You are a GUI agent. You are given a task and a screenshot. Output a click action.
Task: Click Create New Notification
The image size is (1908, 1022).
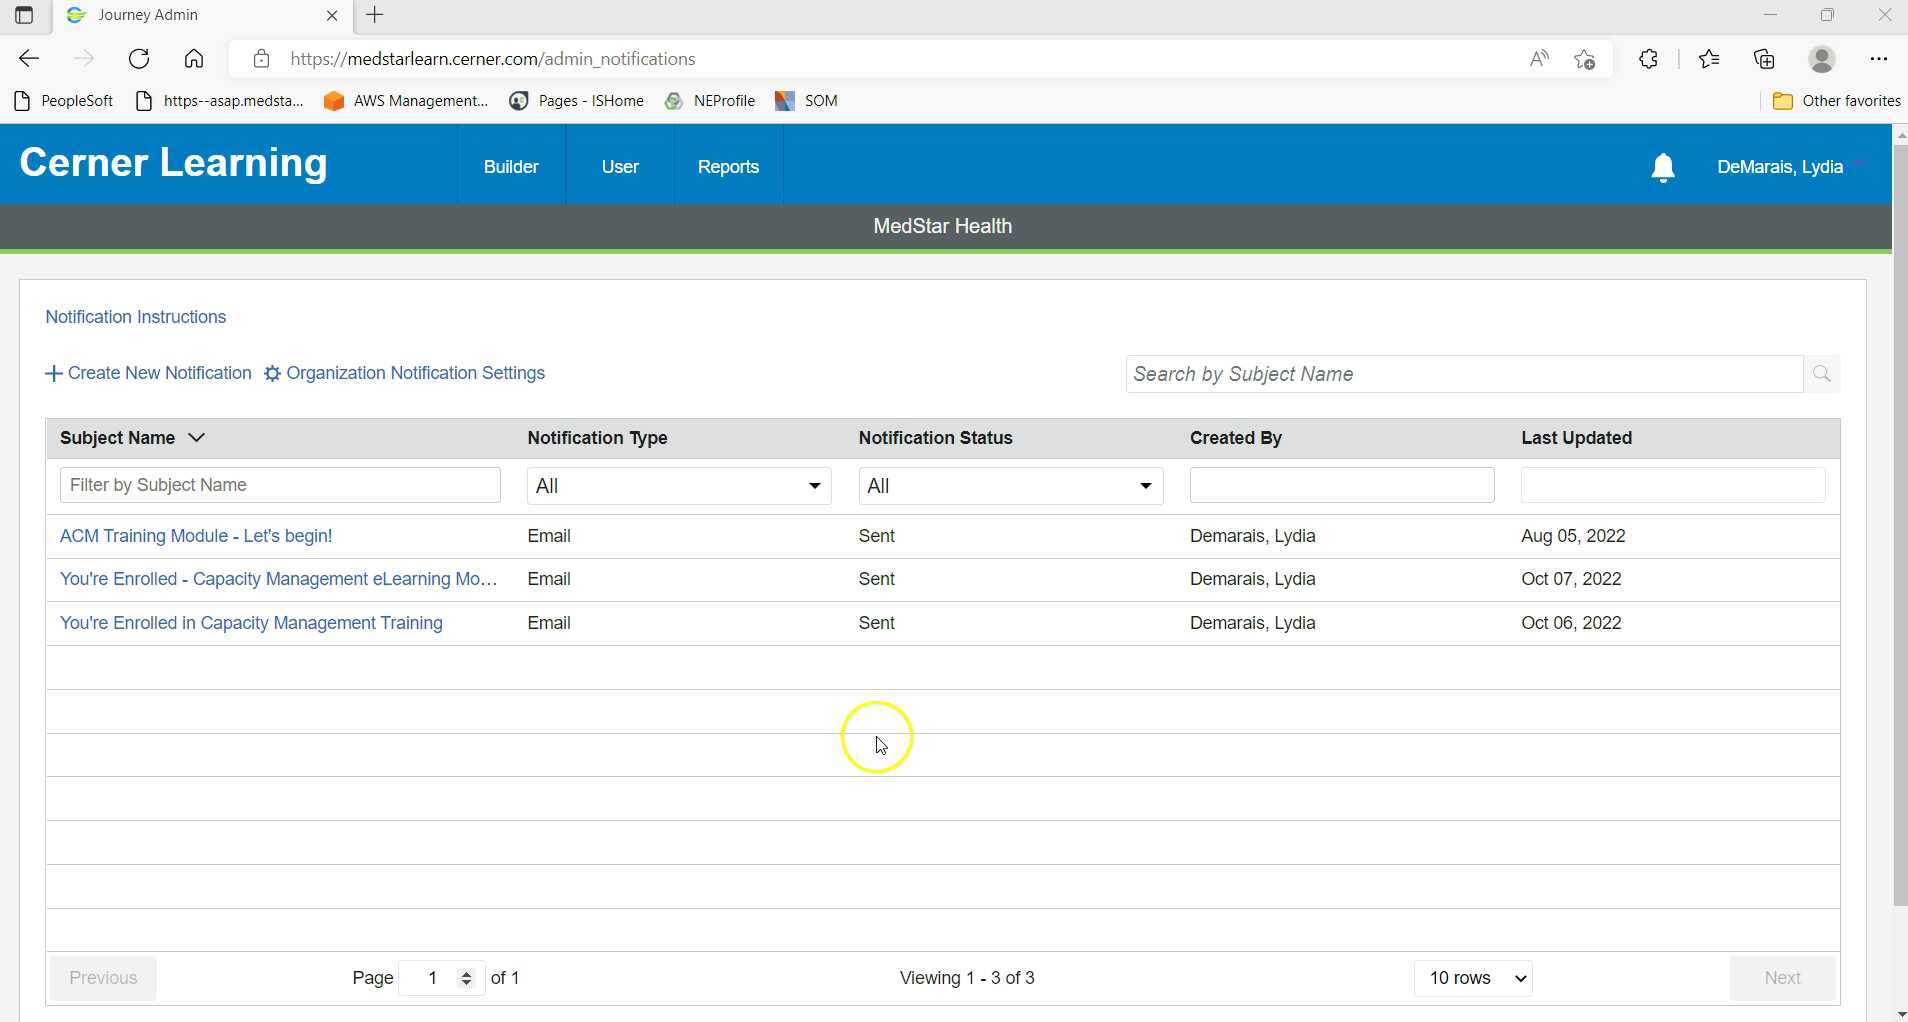pos(149,373)
